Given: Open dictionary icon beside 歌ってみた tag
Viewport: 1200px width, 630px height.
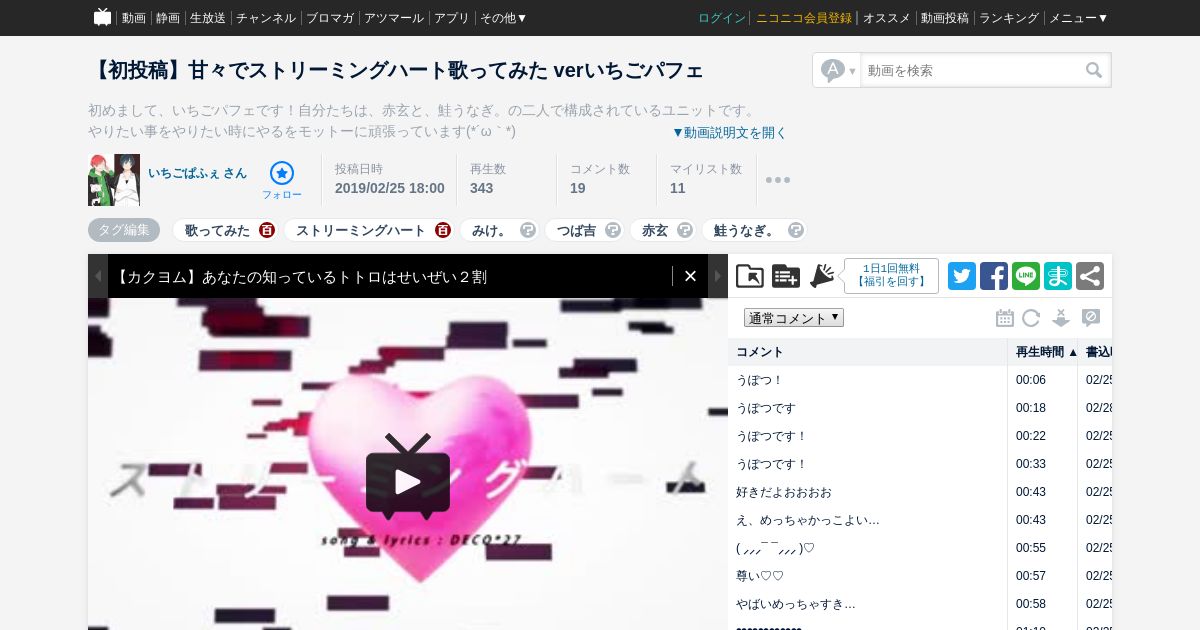Looking at the screenshot, I should pyautogui.click(x=267, y=230).
